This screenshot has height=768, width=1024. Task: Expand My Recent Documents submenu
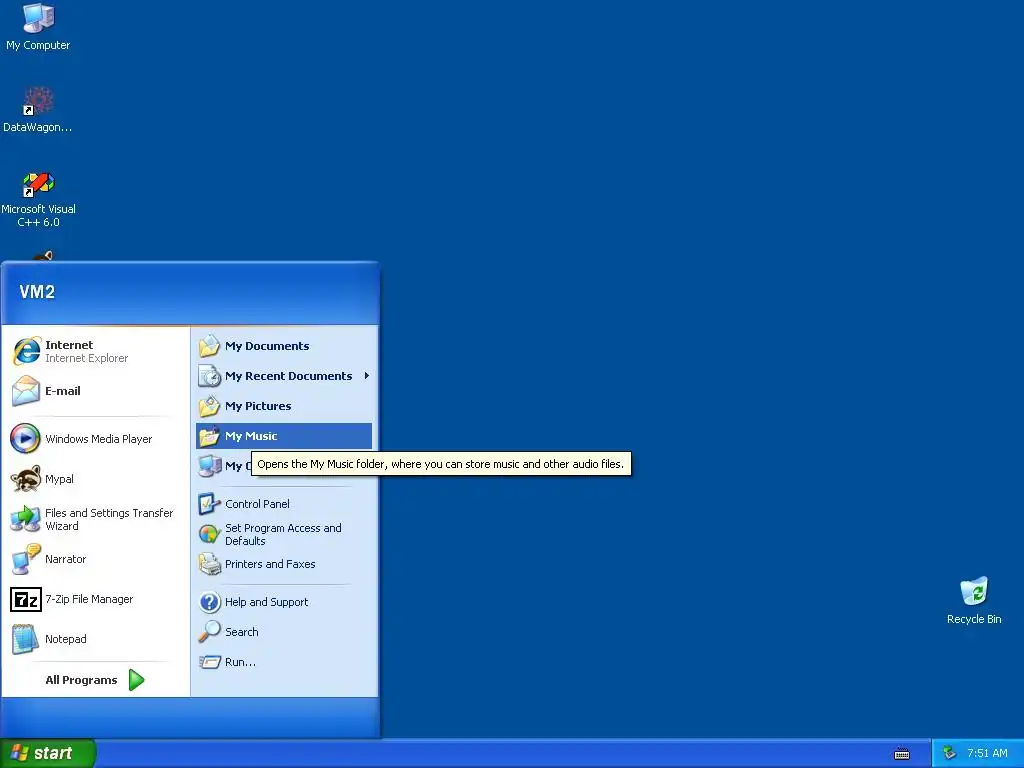pos(284,376)
